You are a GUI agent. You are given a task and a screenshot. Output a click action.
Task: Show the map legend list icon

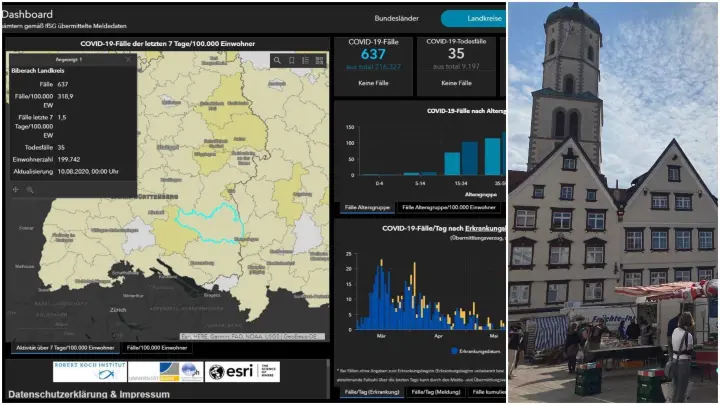(x=305, y=61)
